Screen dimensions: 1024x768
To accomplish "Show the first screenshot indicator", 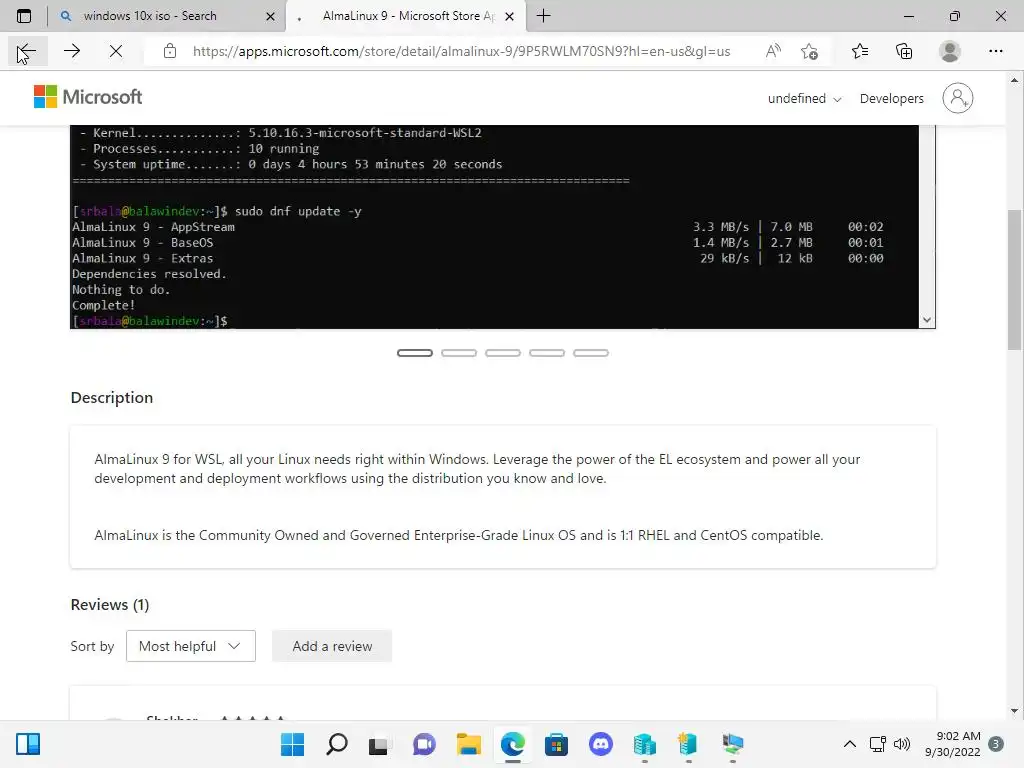I will click(415, 353).
